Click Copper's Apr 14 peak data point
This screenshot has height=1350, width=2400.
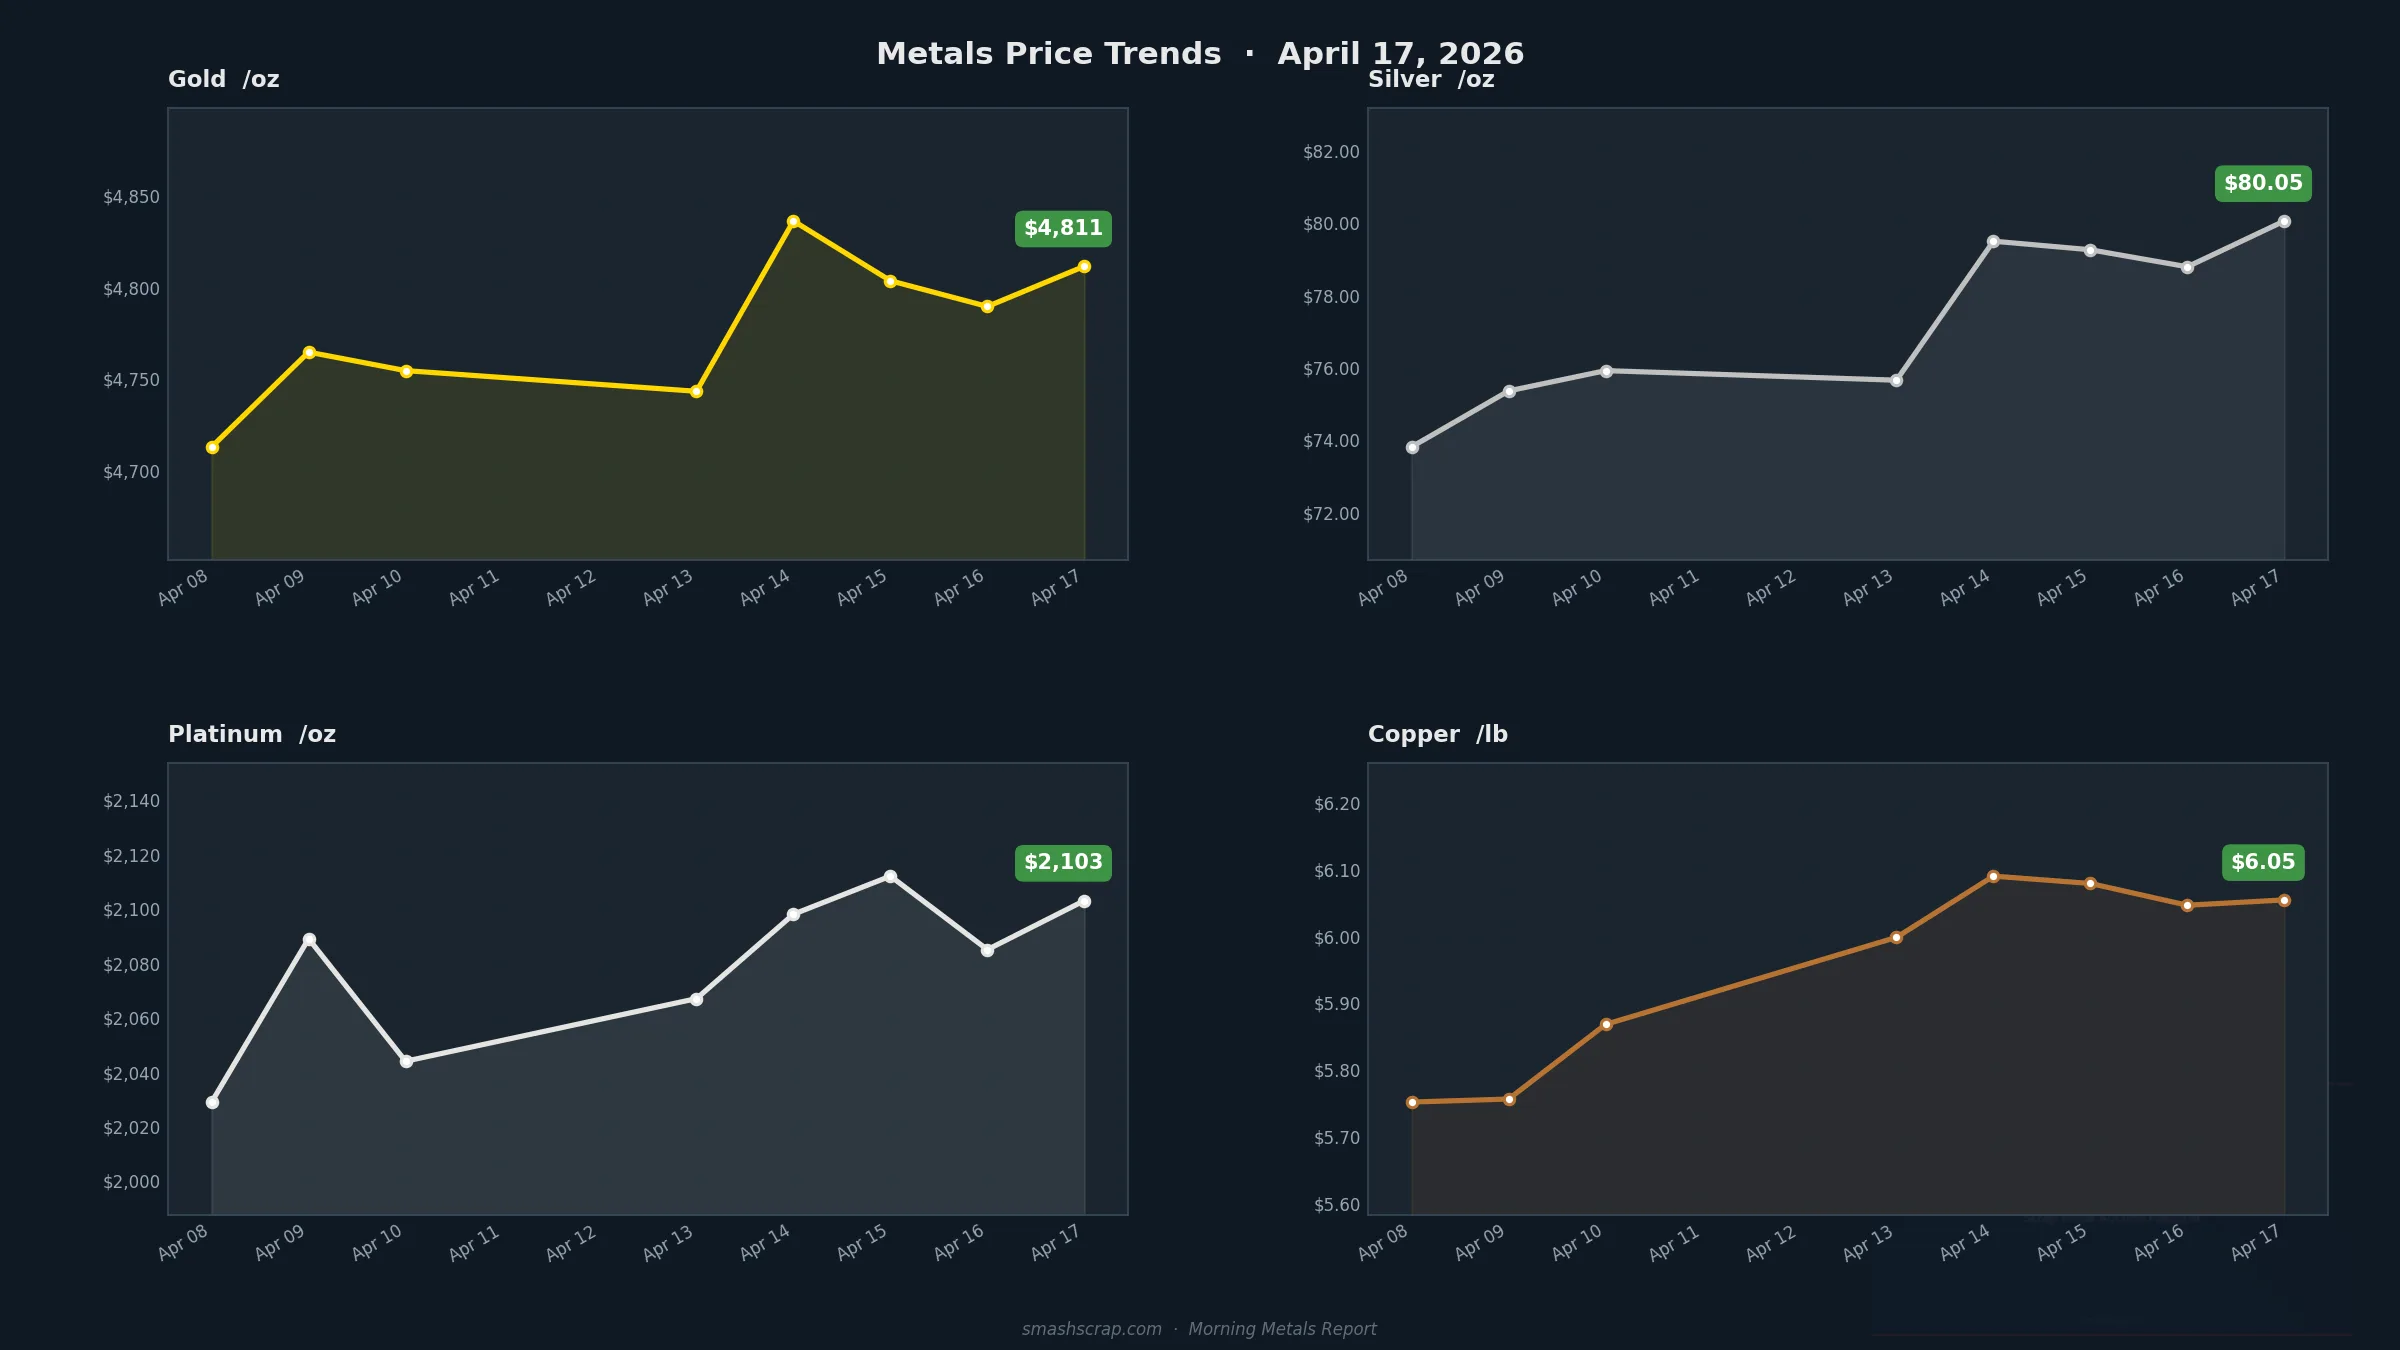[x=1993, y=877]
